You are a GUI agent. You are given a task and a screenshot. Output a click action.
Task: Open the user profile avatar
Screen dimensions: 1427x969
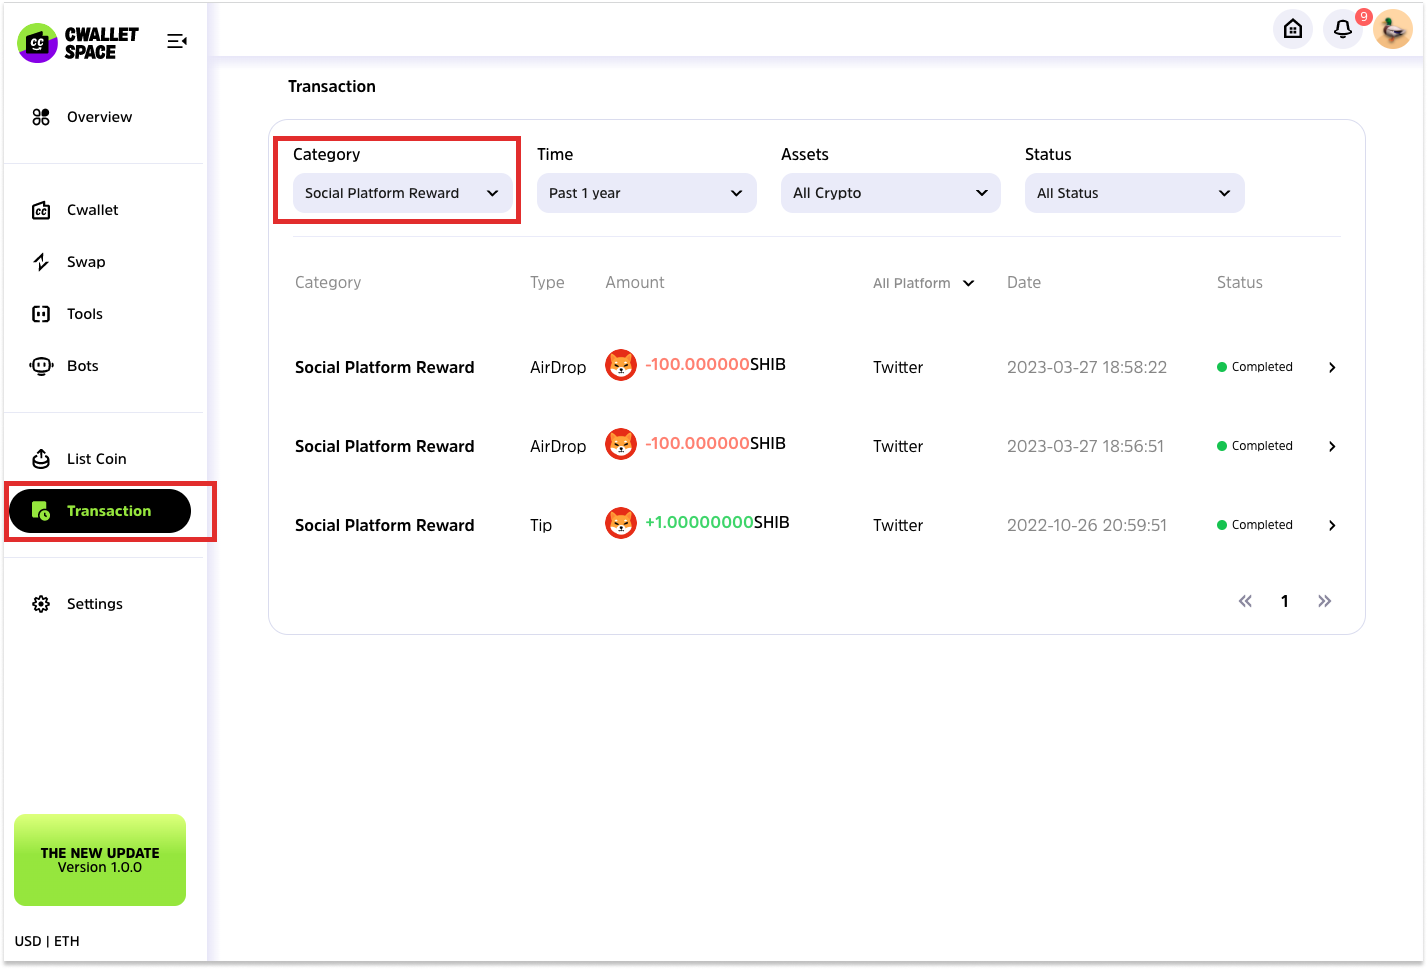coord(1392,29)
